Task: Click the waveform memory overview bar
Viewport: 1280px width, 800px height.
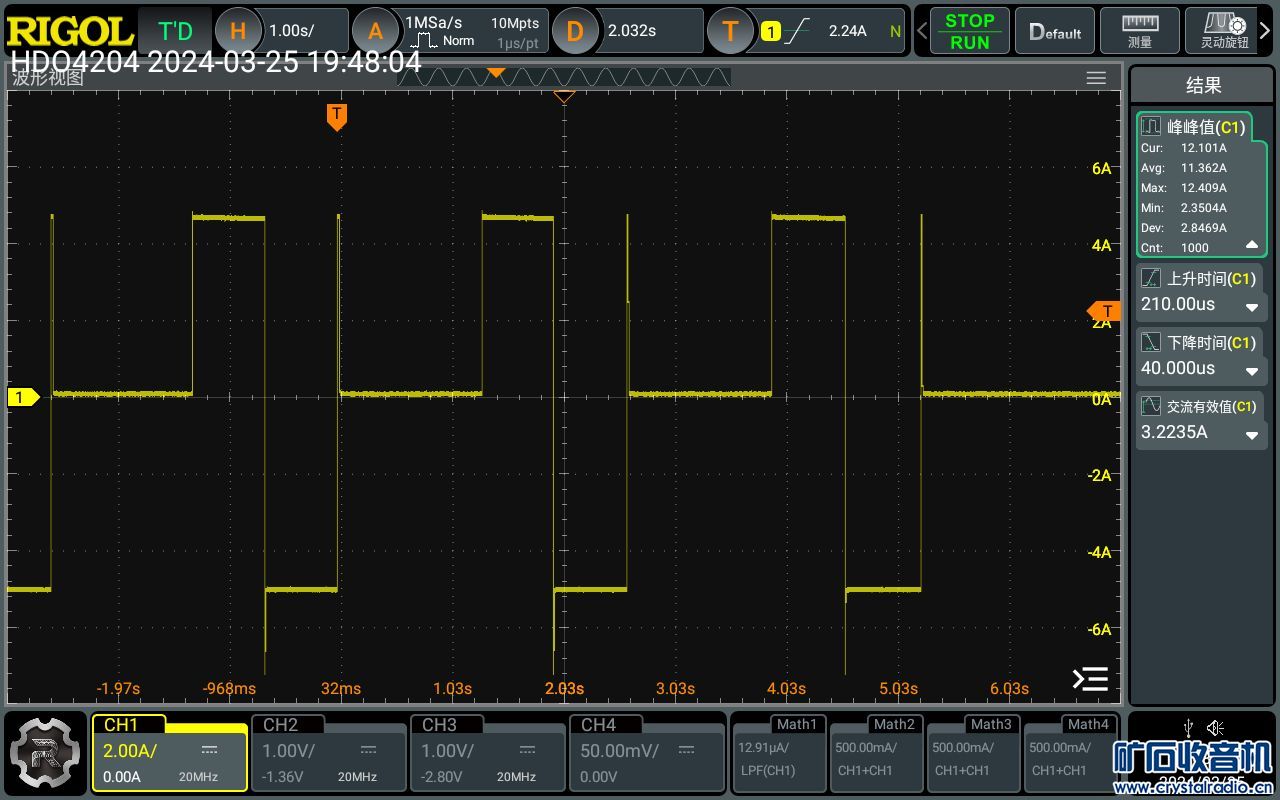Action: tap(565, 77)
